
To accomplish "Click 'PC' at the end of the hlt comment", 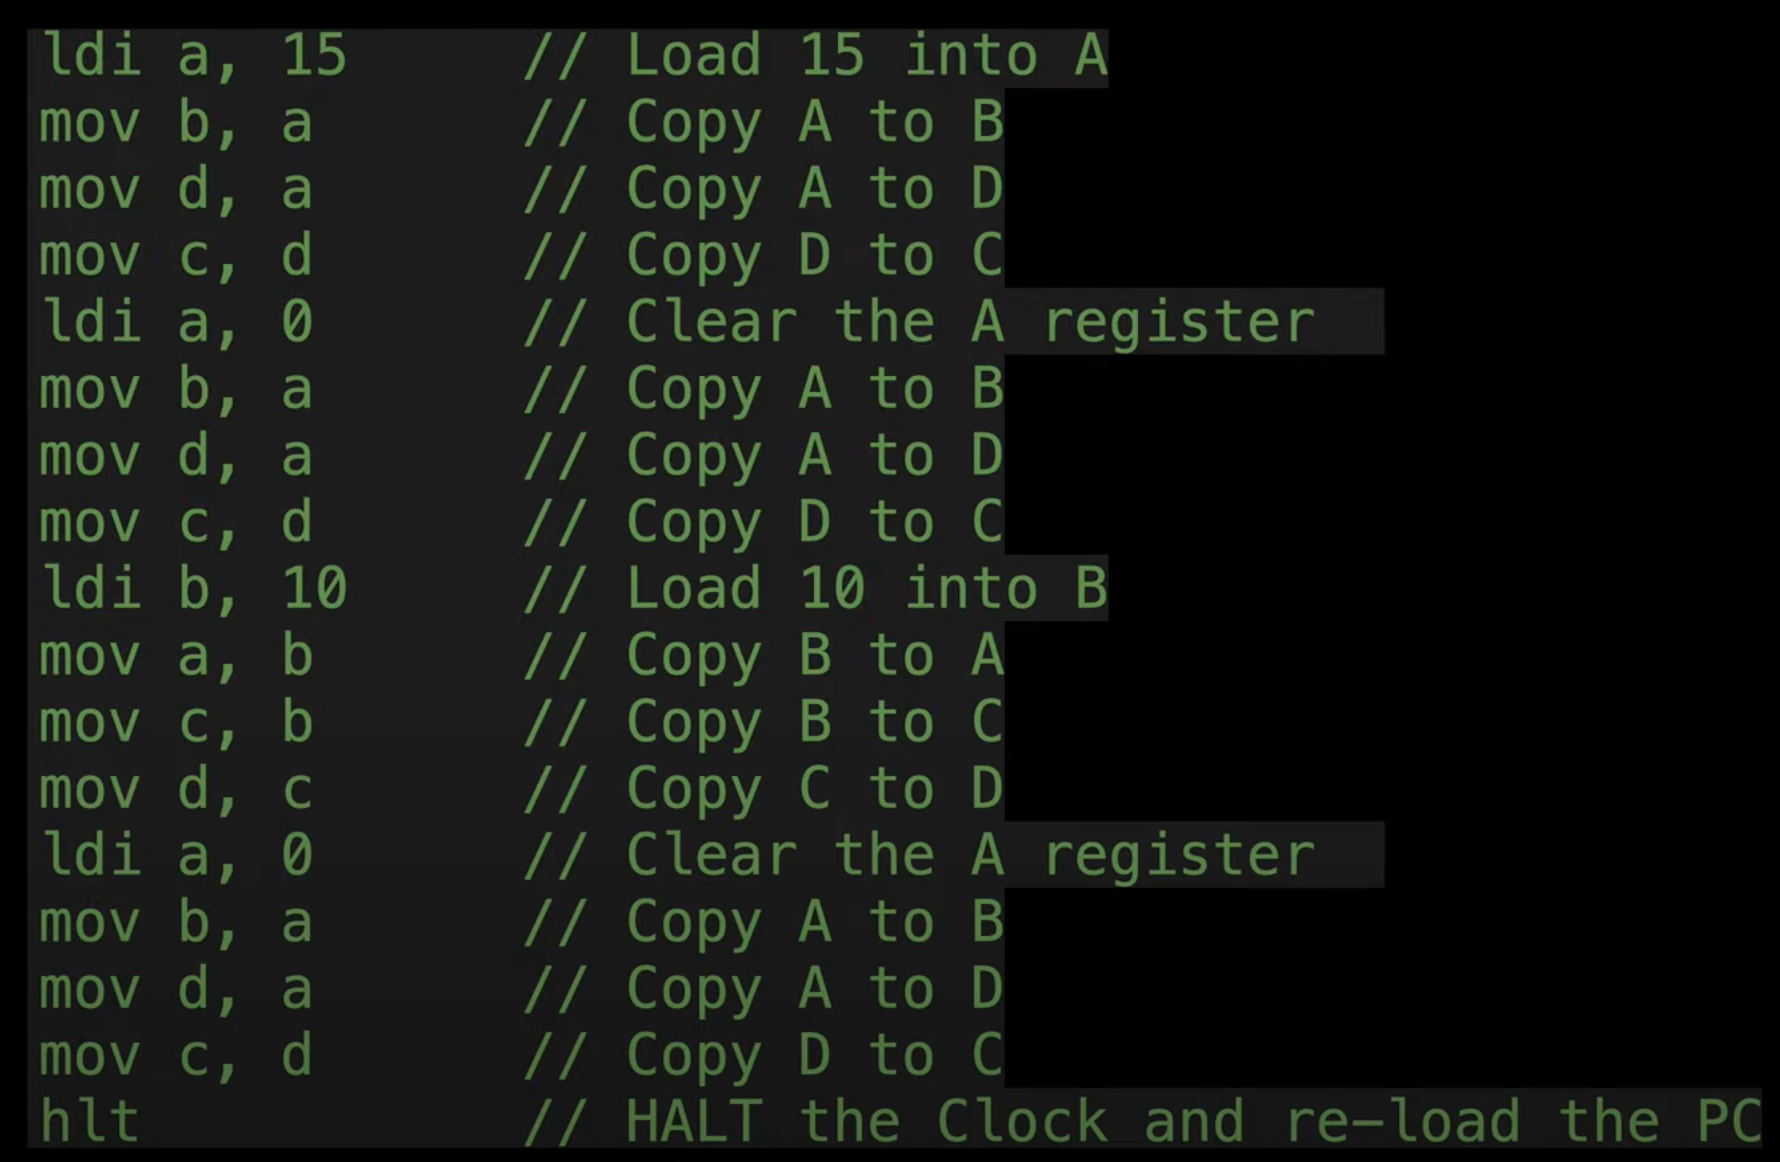I will [1729, 1121].
